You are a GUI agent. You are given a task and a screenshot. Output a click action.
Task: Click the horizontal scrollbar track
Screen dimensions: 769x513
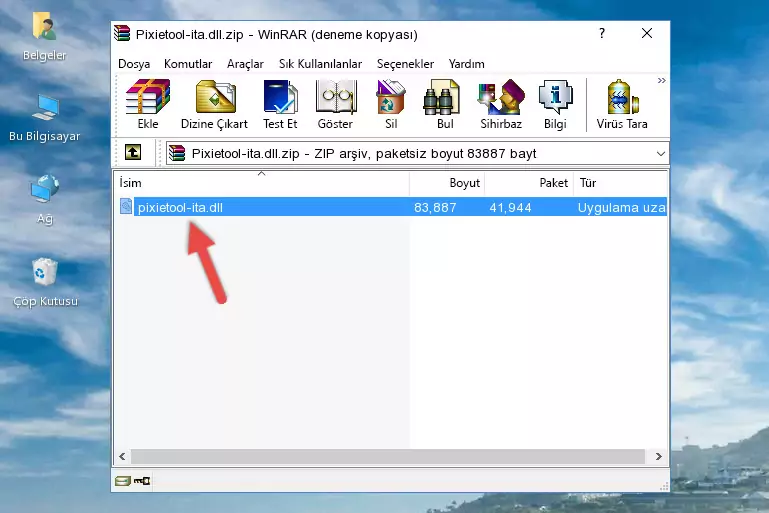point(387,457)
